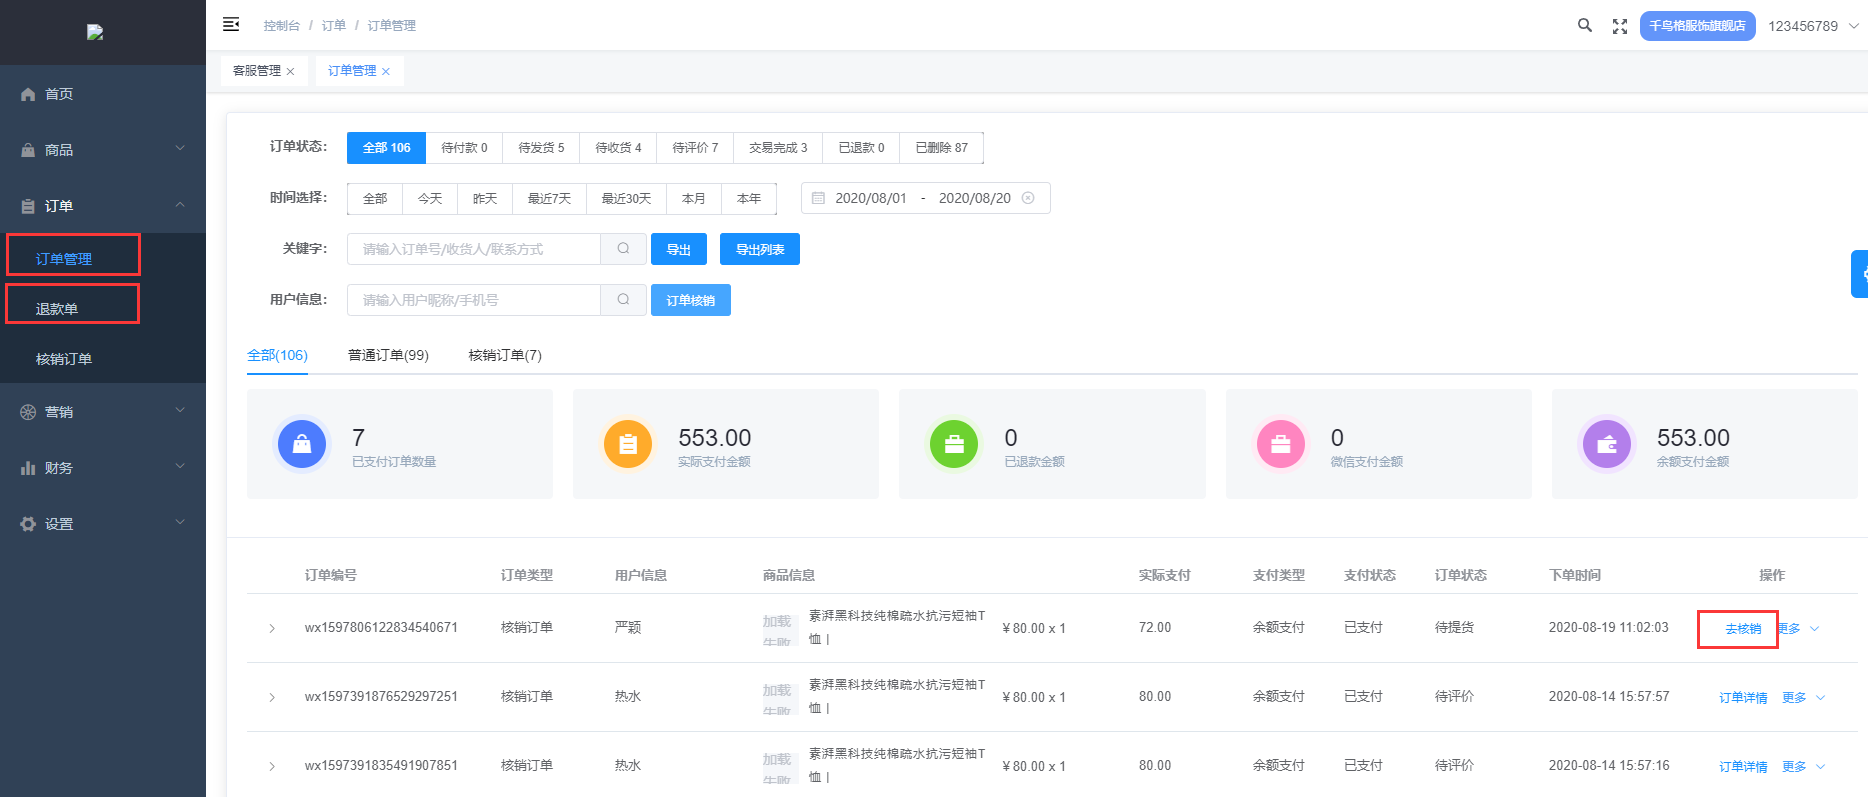This screenshot has height=797, width=1868.
Task: Collapse the 订单 sidebar menu chevron
Action: tap(180, 205)
